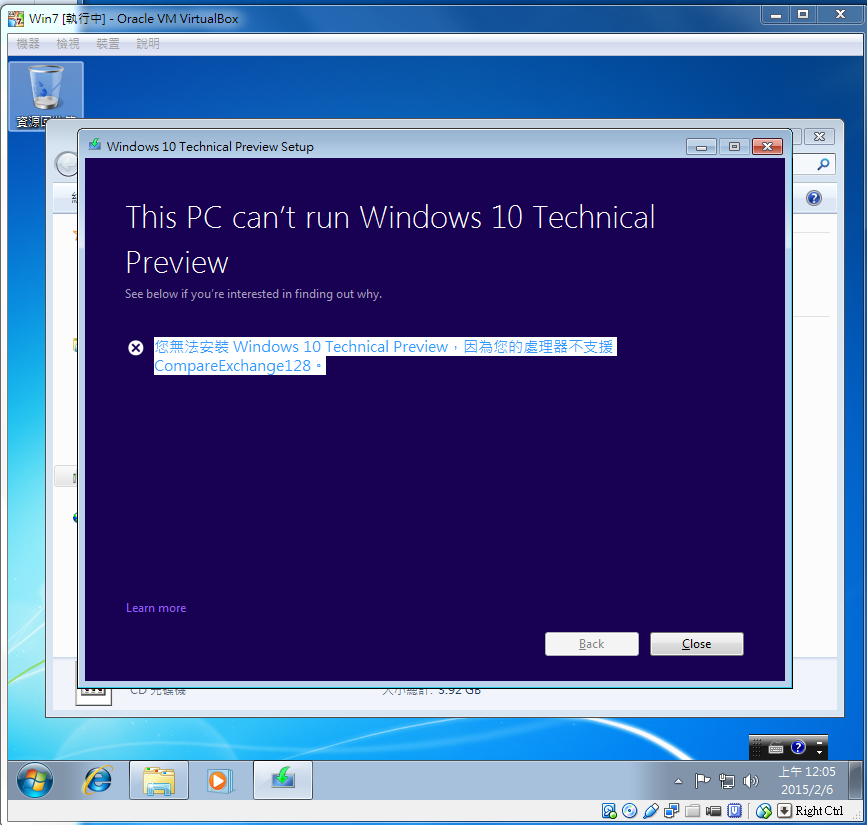This screenshot has width=867, height=825.
Task: Click the Close button in Setup
Action: [697, 644]
